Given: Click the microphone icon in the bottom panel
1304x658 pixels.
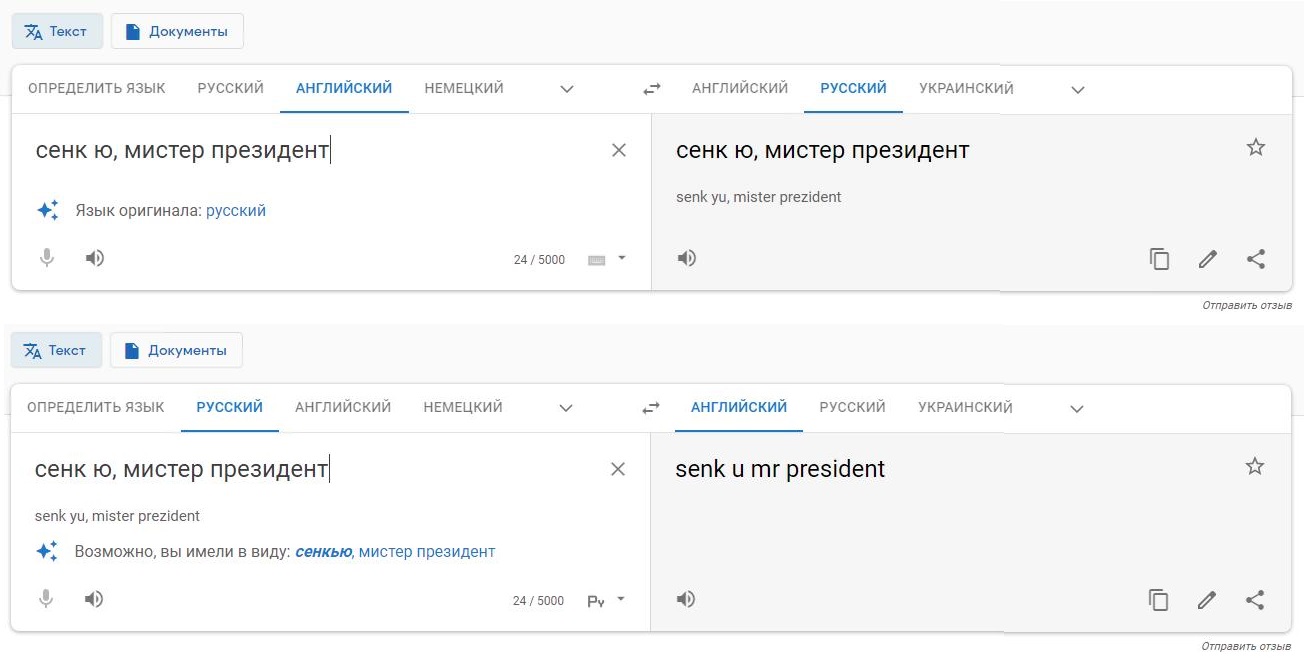Looking at the screenshot, I should (46, 599).
